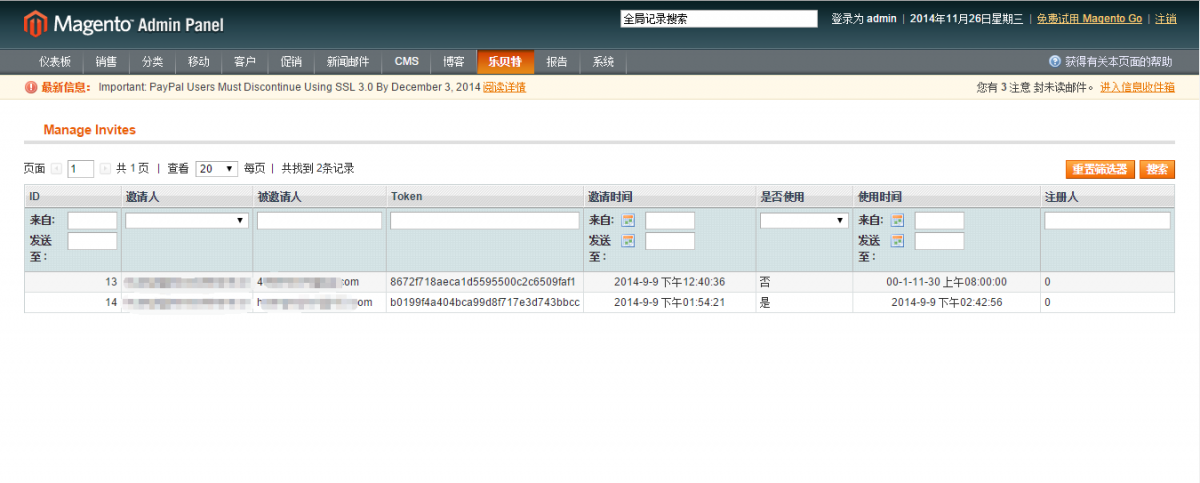Click the previous page arrow icon
The image size is (1200, 483).
point(57,169)
